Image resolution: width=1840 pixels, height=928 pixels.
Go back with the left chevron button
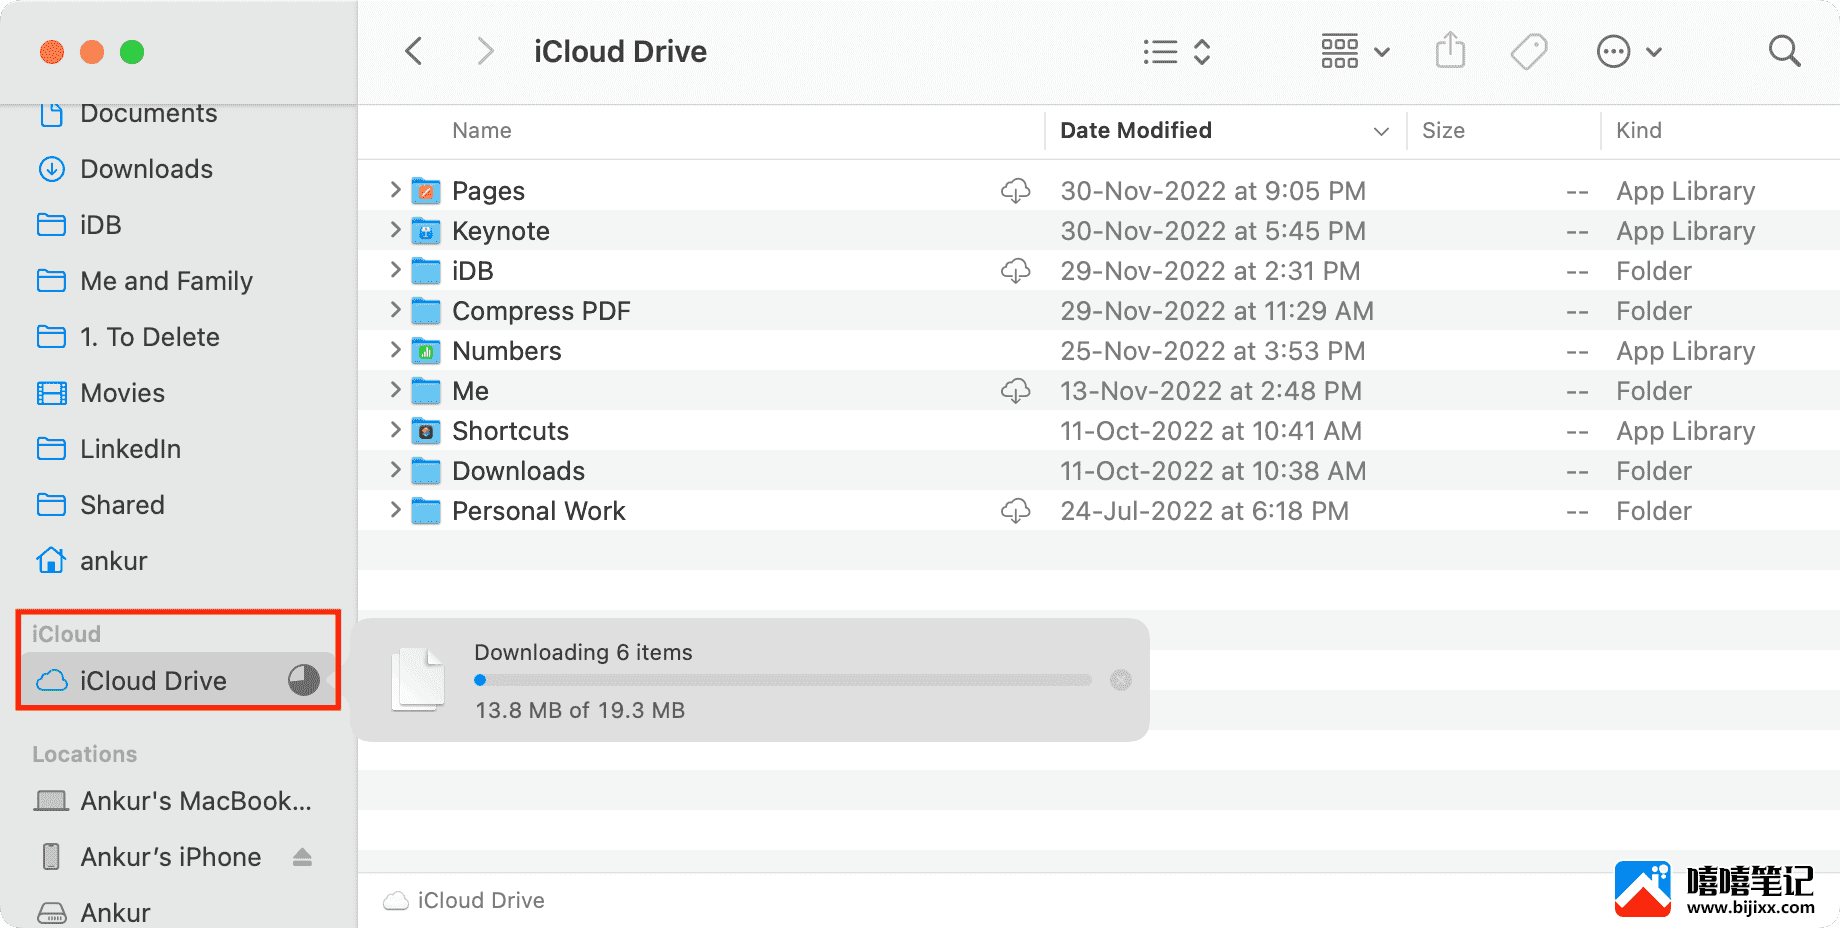tap(414, 51)
